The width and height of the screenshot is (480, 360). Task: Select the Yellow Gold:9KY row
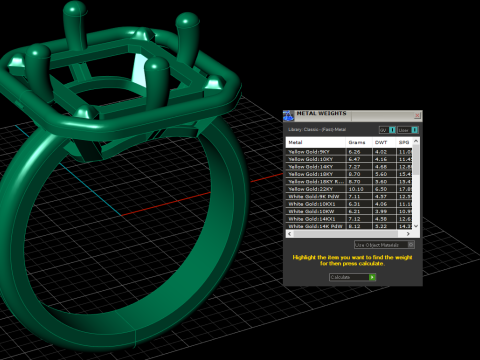point(349,152)
